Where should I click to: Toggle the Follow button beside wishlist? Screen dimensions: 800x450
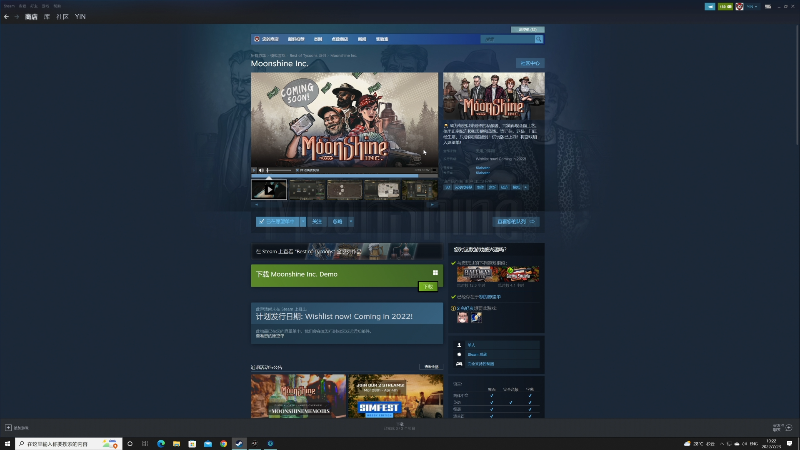pos(317,221)
